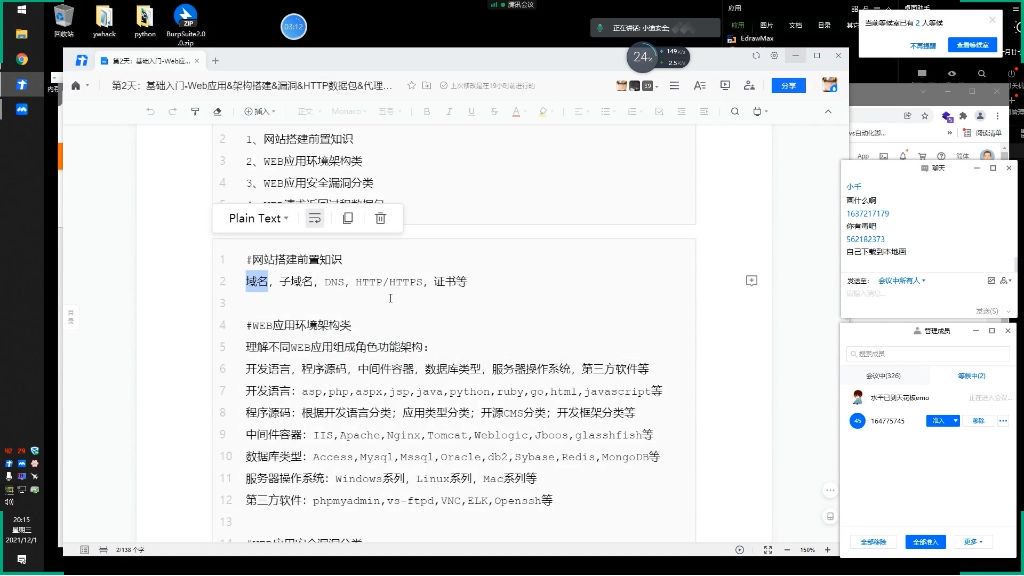Click the add comment icon beside the code block

752,281
